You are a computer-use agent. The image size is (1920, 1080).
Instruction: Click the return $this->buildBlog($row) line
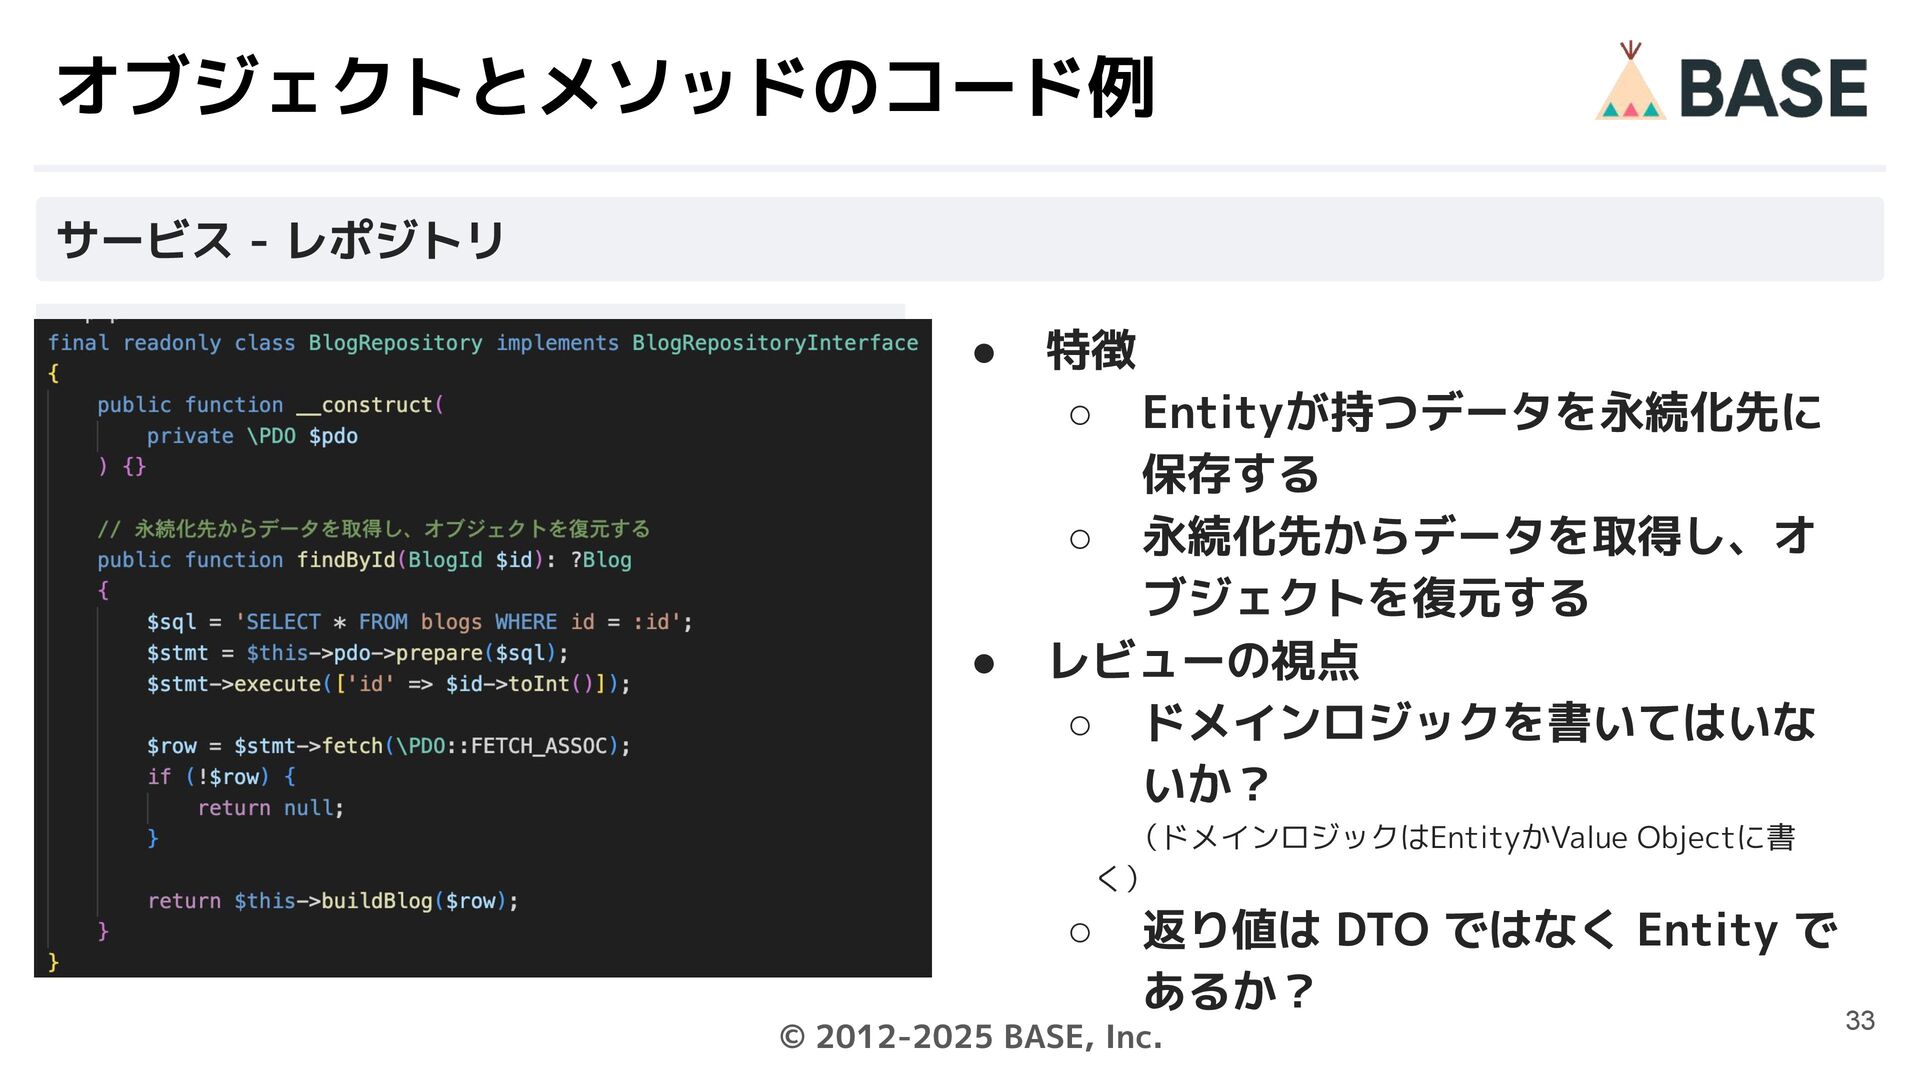pos(333,901)
